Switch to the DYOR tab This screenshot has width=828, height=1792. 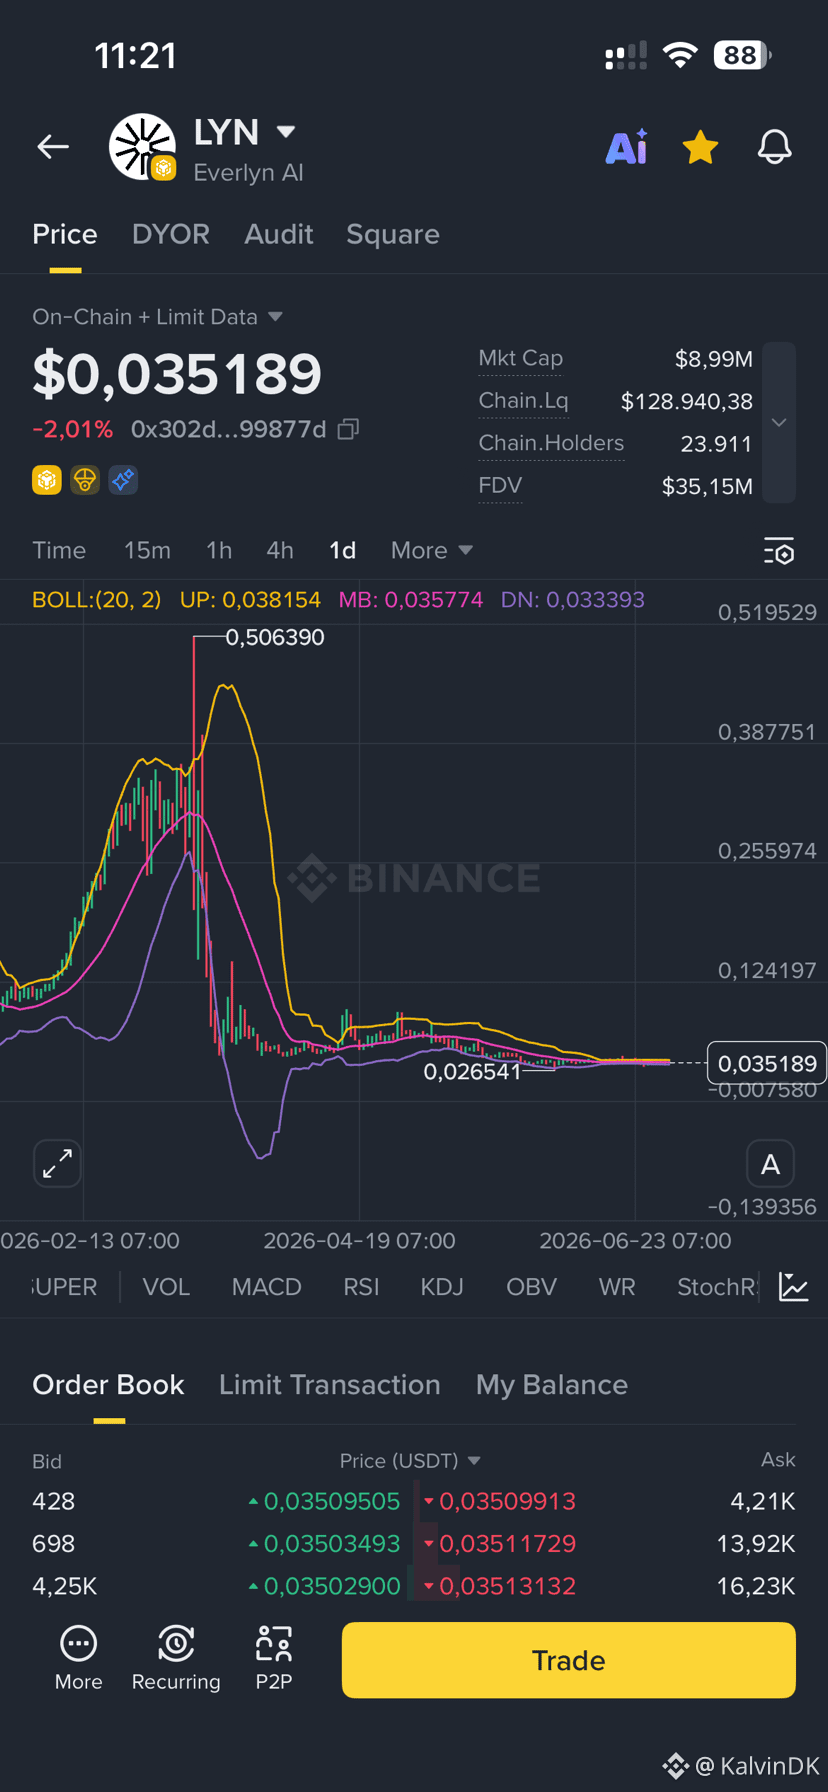point(171,234)
